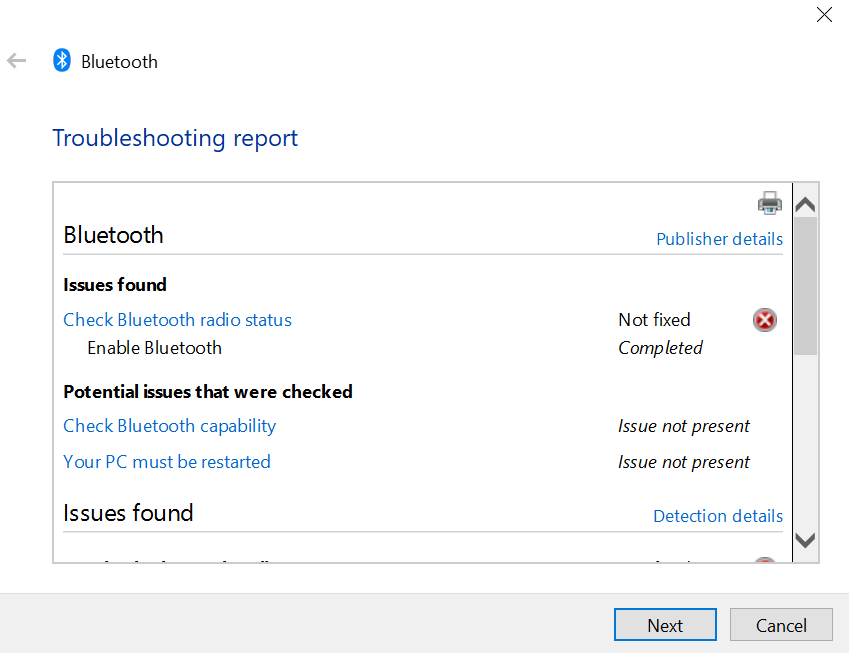Click the scrollbar down arrow
Screen dimensions: 849x653
(805, 540)
